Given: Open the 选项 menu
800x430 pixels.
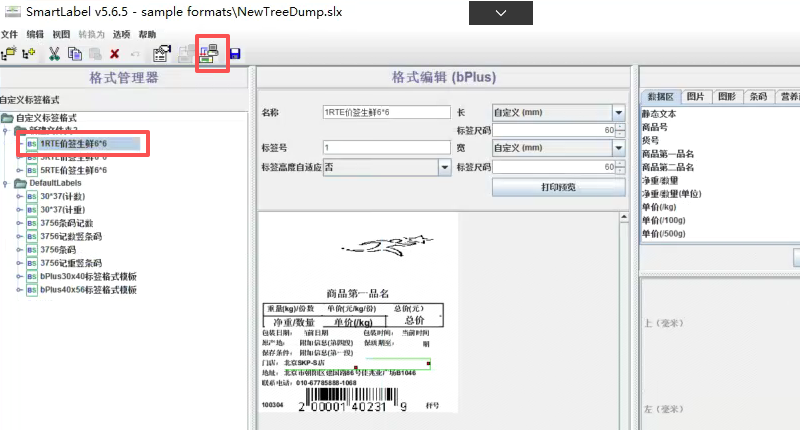Looking at the screenshot, I should pos(121,34).
